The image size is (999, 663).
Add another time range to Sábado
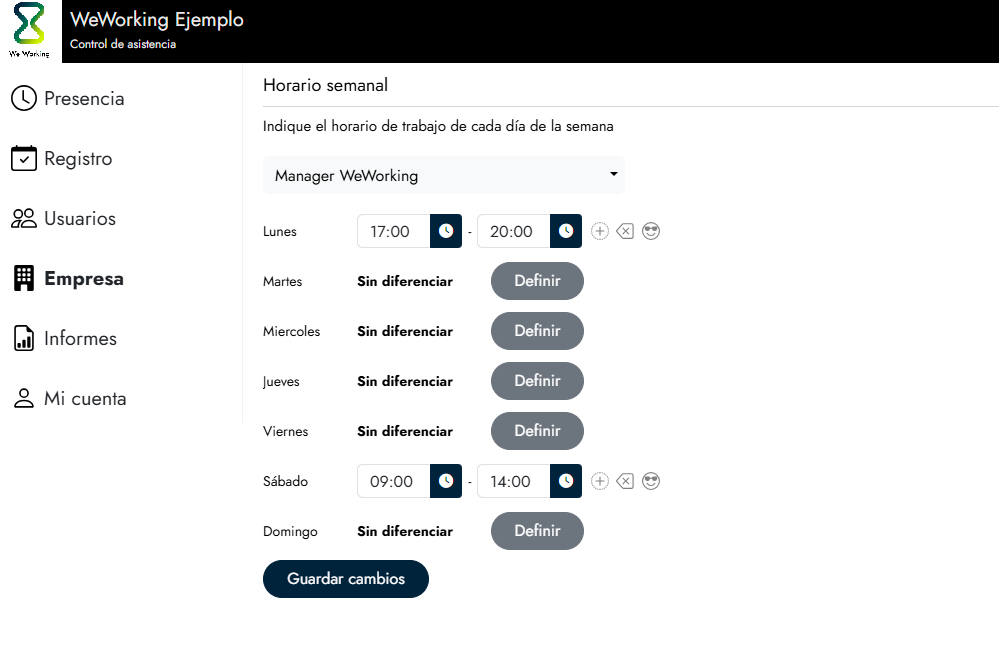[600, 481]
